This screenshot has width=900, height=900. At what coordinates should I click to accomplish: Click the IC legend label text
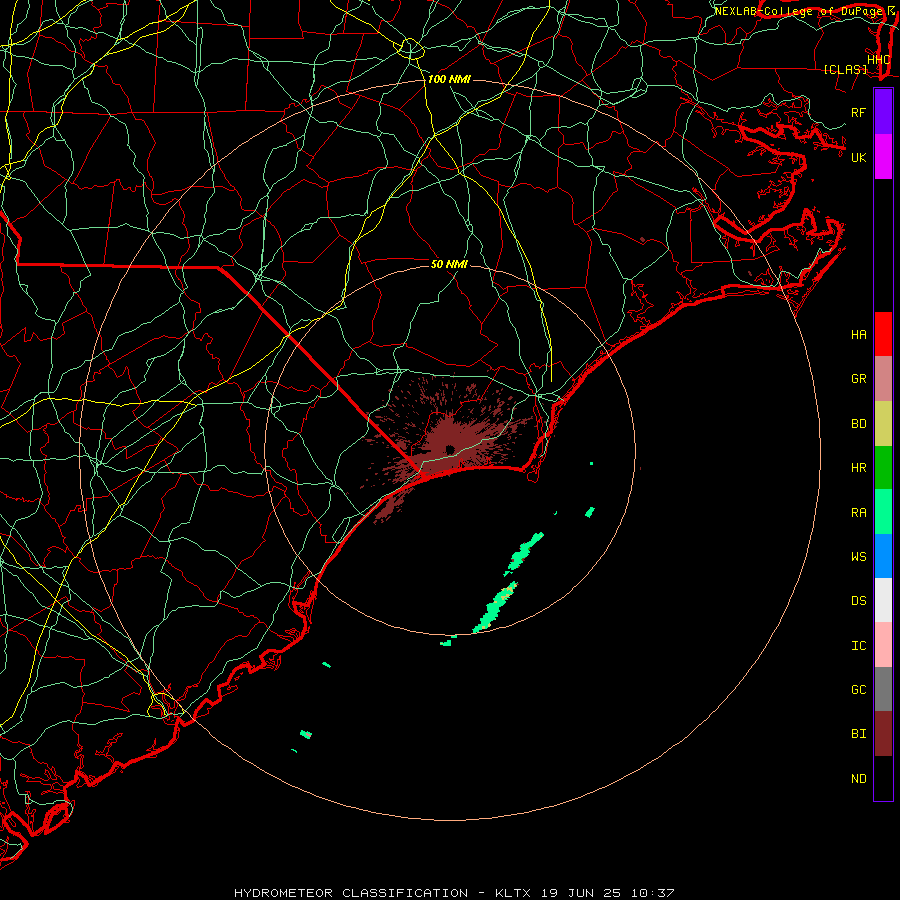[858, 646]
